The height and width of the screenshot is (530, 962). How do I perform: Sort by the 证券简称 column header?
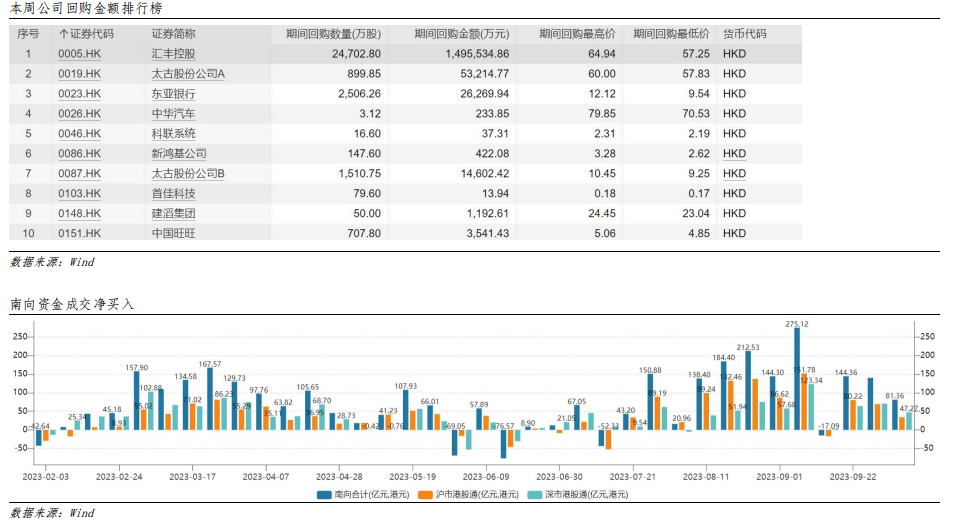174,34
